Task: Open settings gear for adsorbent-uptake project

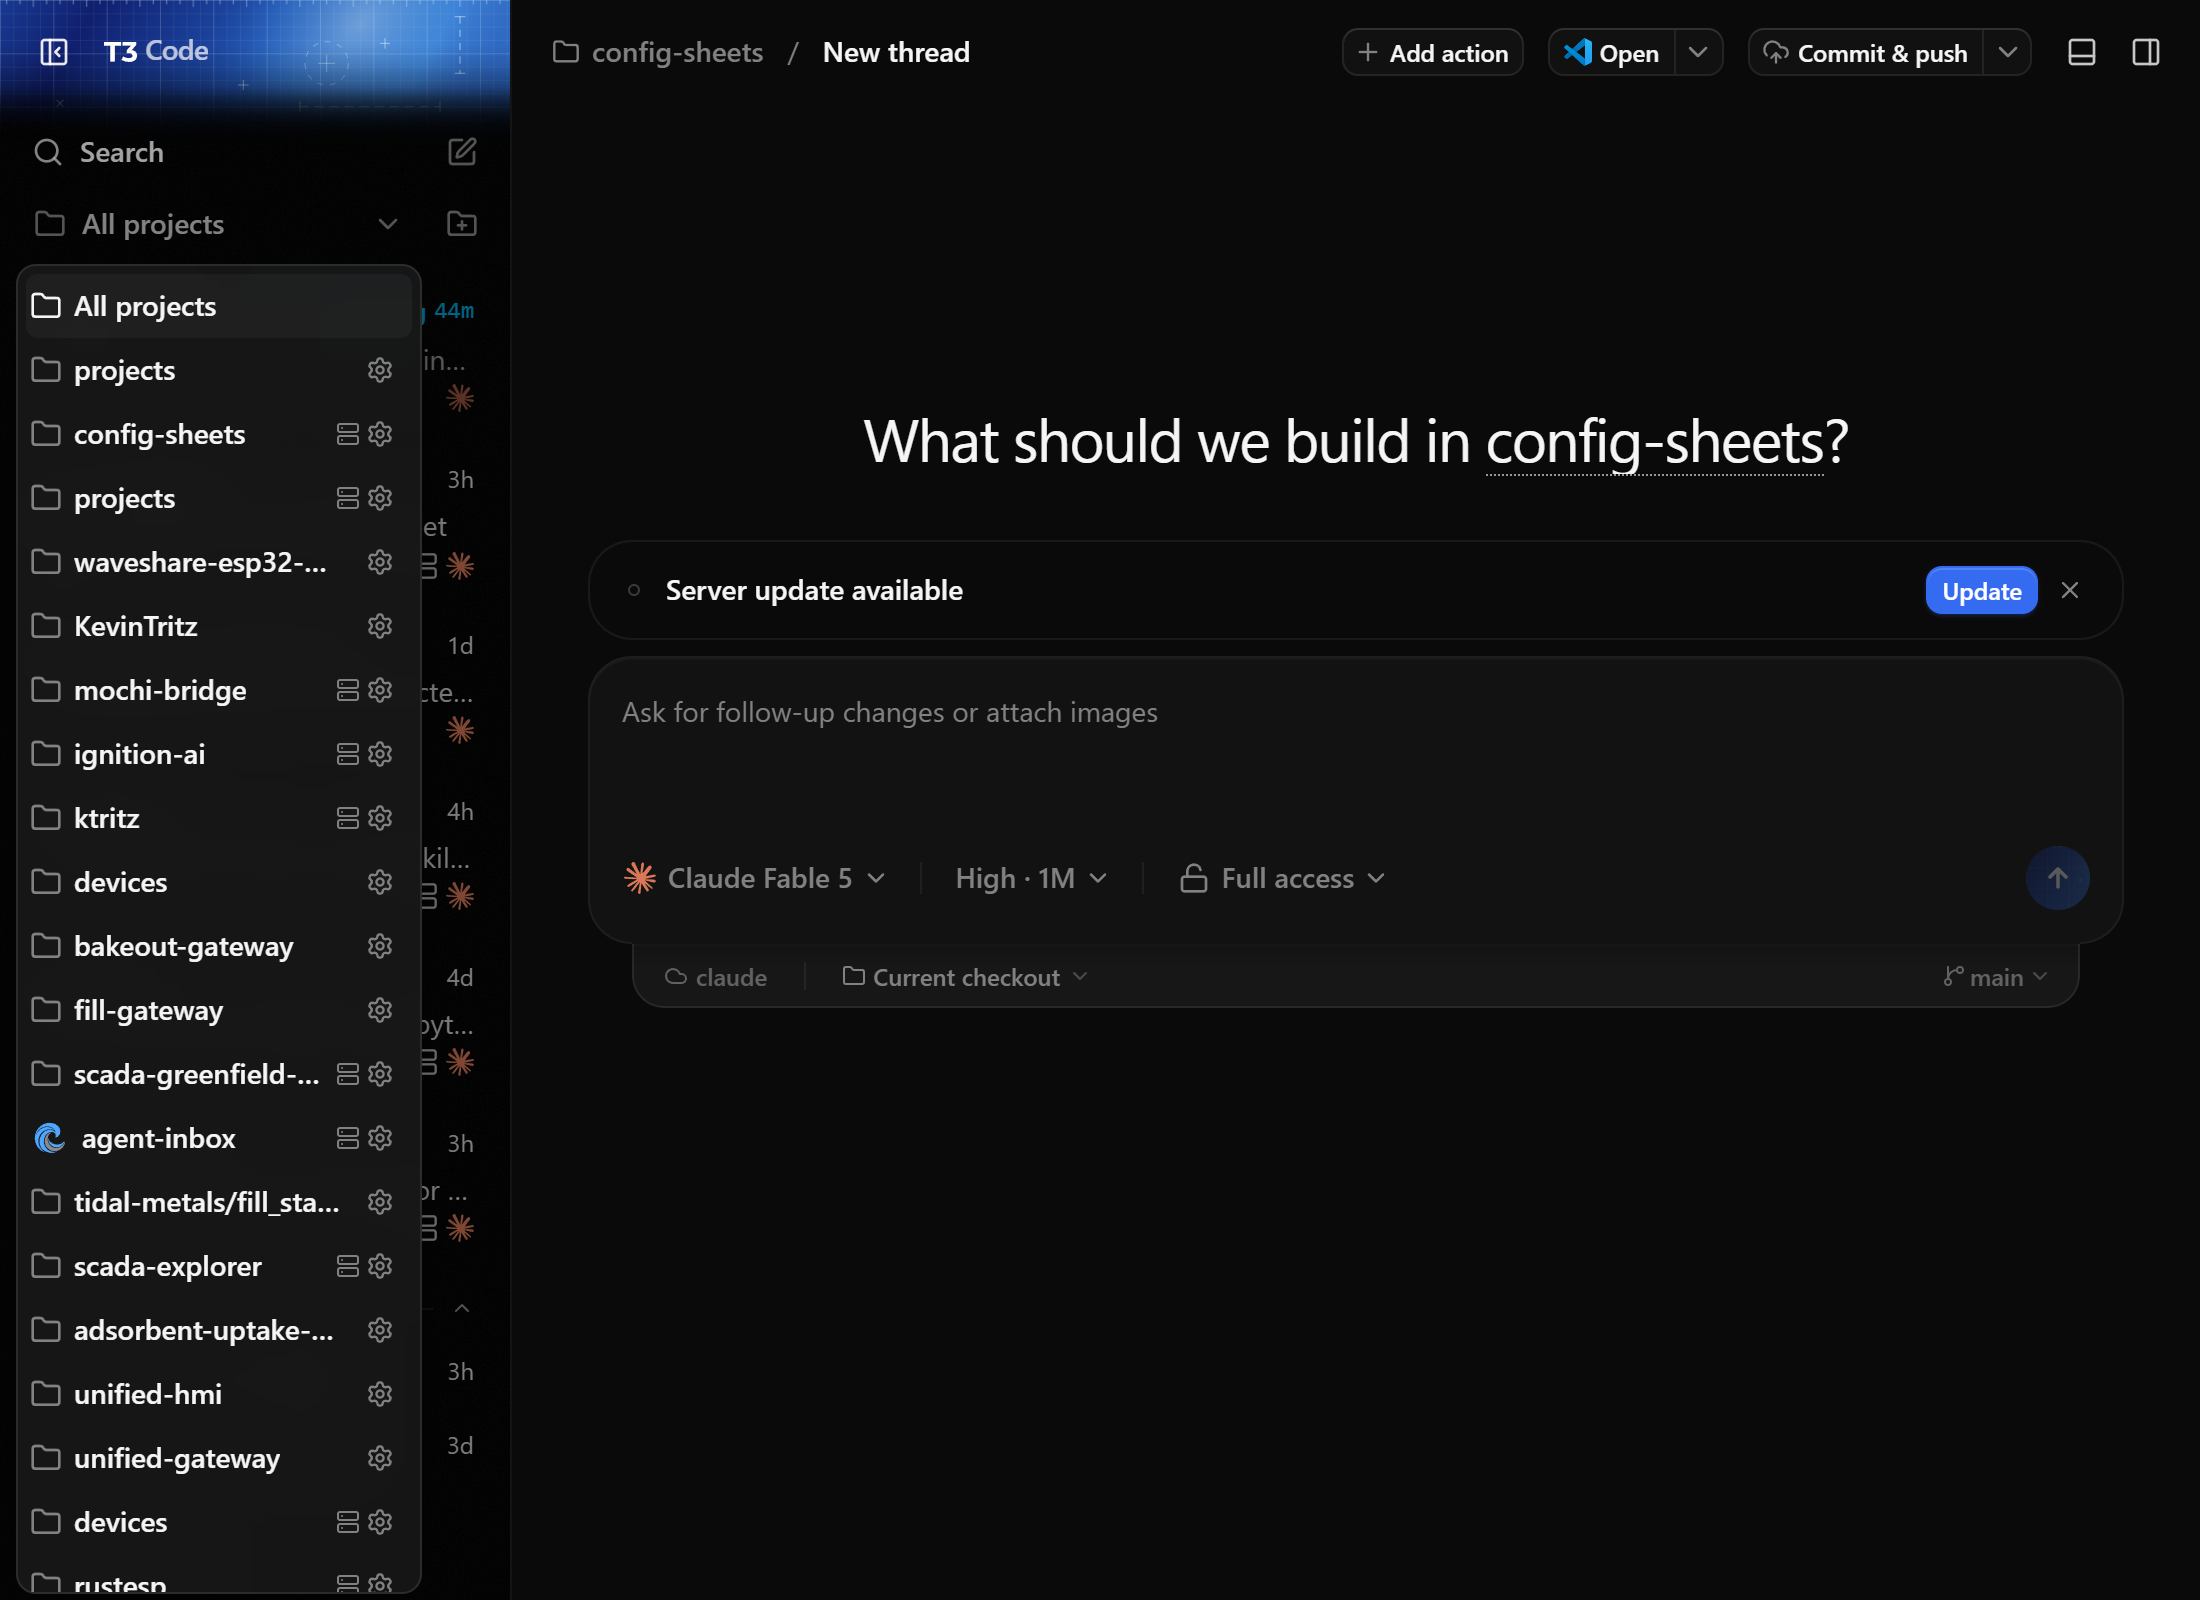Action: click(x=380, y=1330)
